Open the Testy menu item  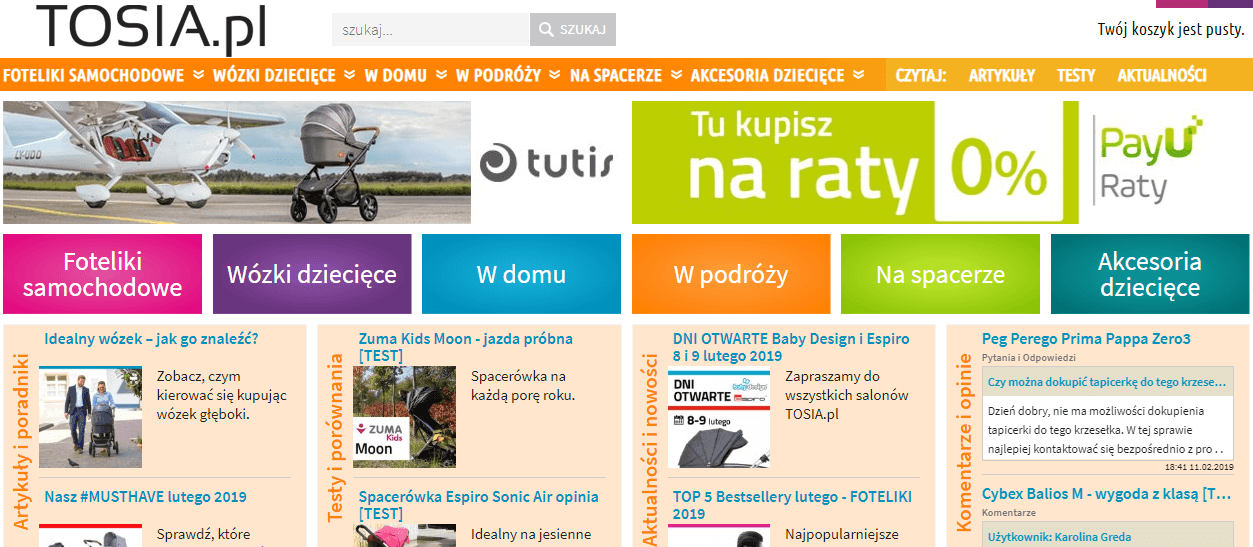click(1076, 75)
